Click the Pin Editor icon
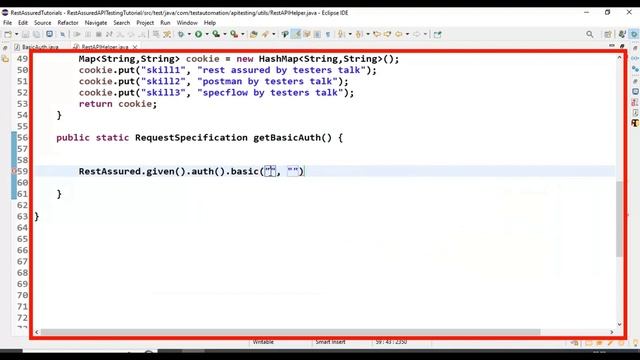This screenshot has height=360, width=640. tap(438, 34)
